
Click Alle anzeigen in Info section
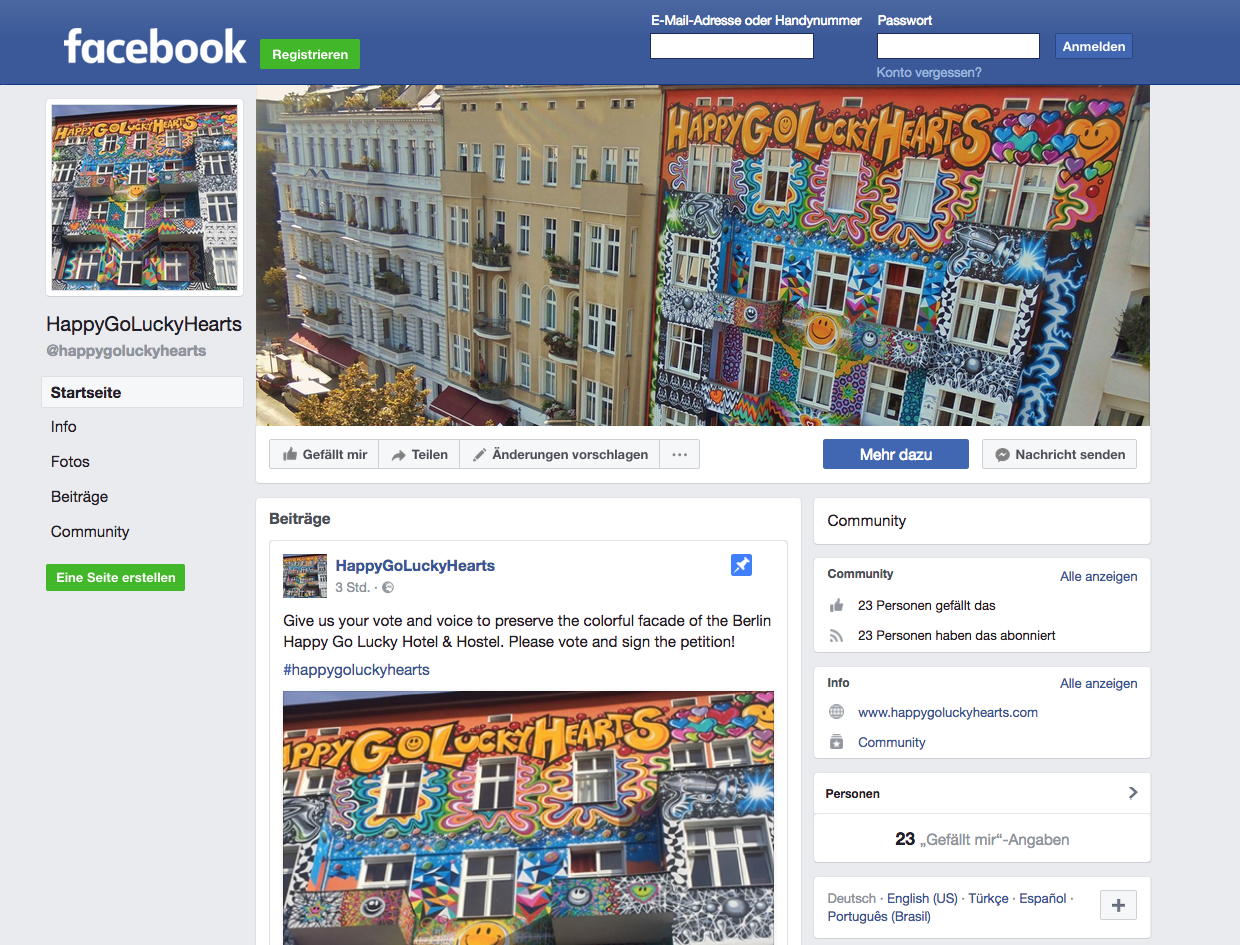click(x=1099, y=684)
